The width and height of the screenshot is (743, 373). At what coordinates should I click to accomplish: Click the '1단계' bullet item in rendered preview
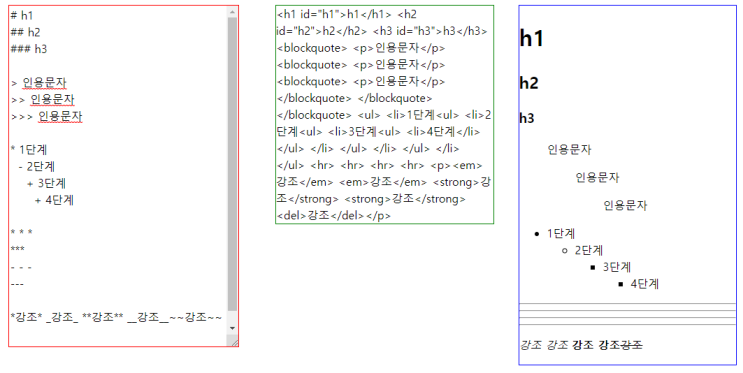pos(561,234)
